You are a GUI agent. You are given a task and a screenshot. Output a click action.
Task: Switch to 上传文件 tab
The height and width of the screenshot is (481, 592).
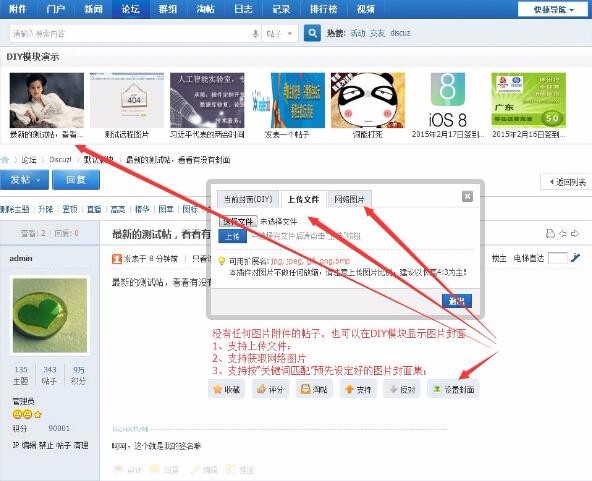pyautogui.click(x=304, y=199)
